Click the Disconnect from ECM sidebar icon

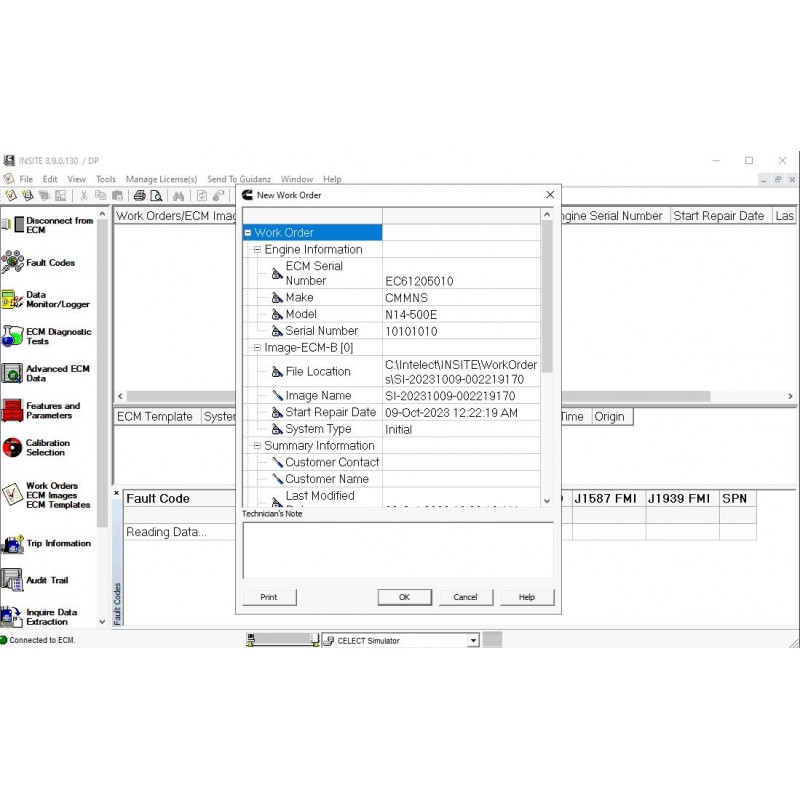(13, 224)
